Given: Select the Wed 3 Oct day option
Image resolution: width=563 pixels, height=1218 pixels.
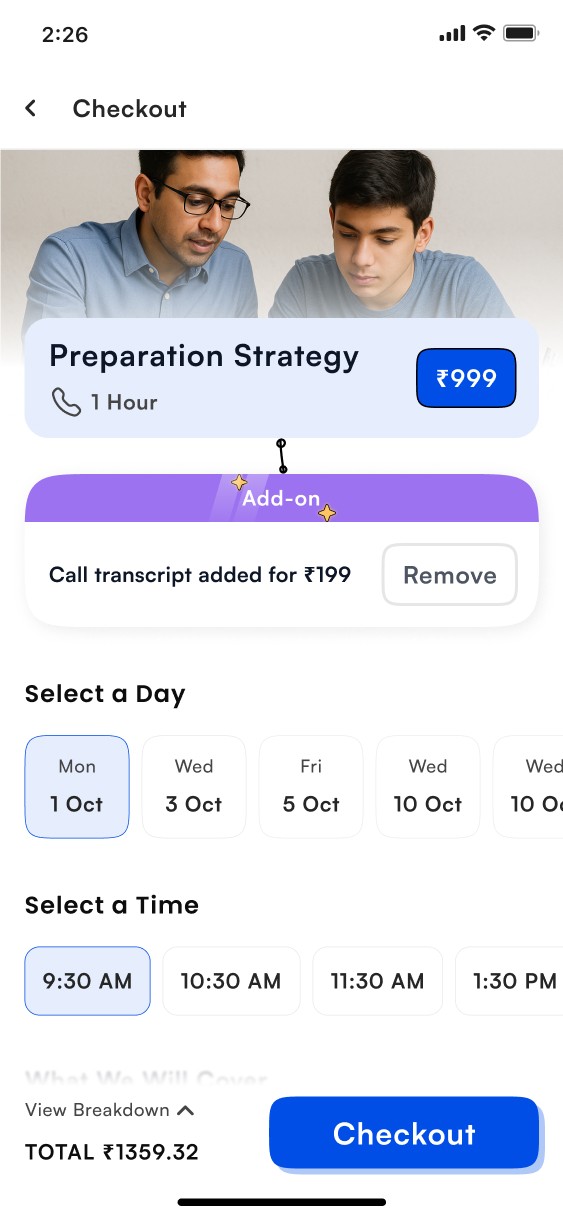Looking at the screenshot, I should 194,786.
